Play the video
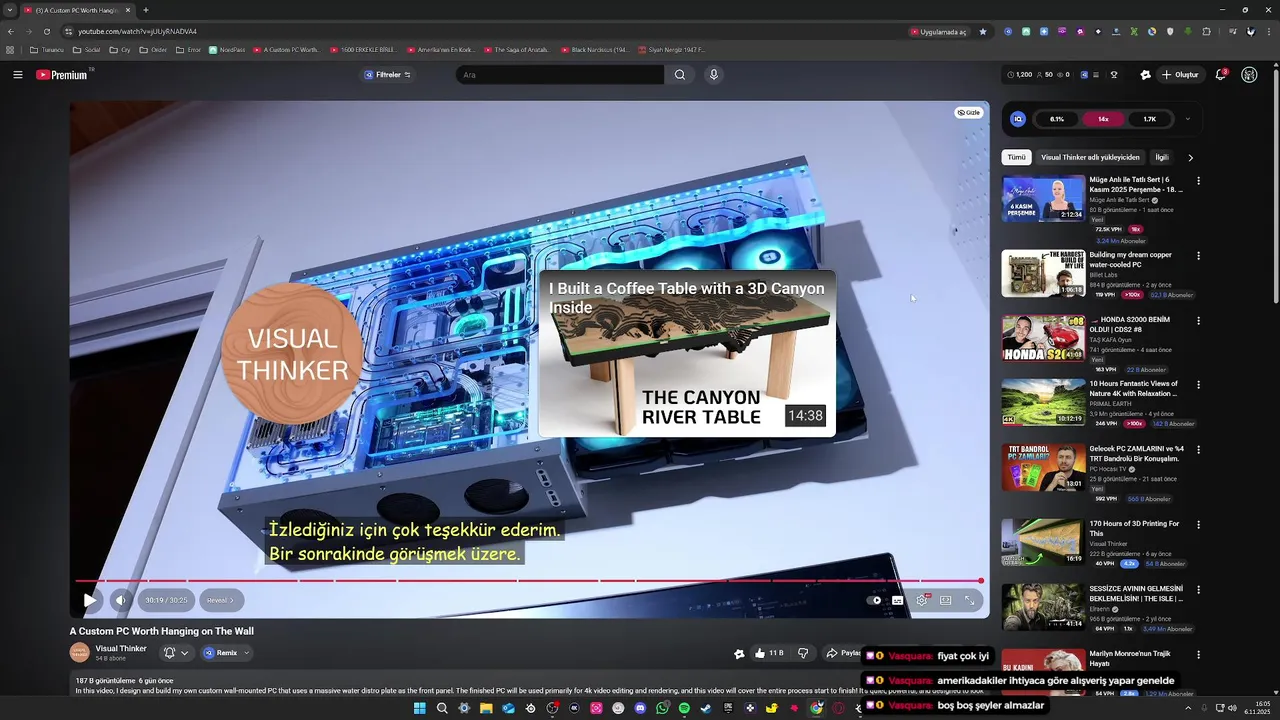Viewport: 1280px width, 720px height. tap(89, 600)
